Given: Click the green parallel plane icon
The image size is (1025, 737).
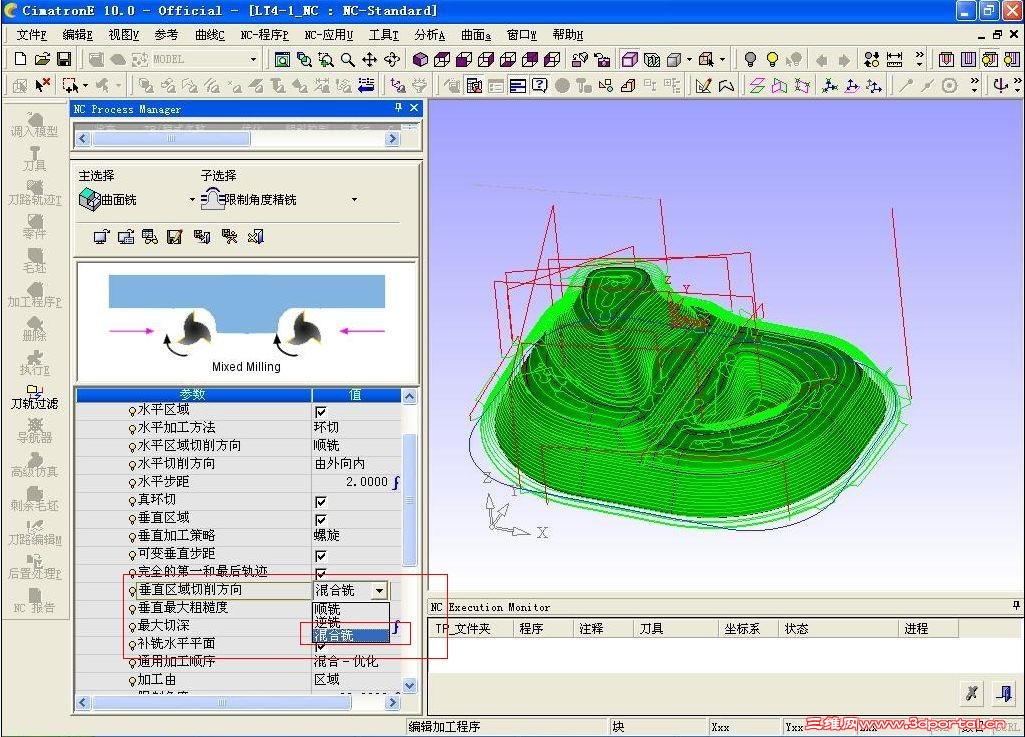Looking at the screenshot, I should [x=757, y=86].
